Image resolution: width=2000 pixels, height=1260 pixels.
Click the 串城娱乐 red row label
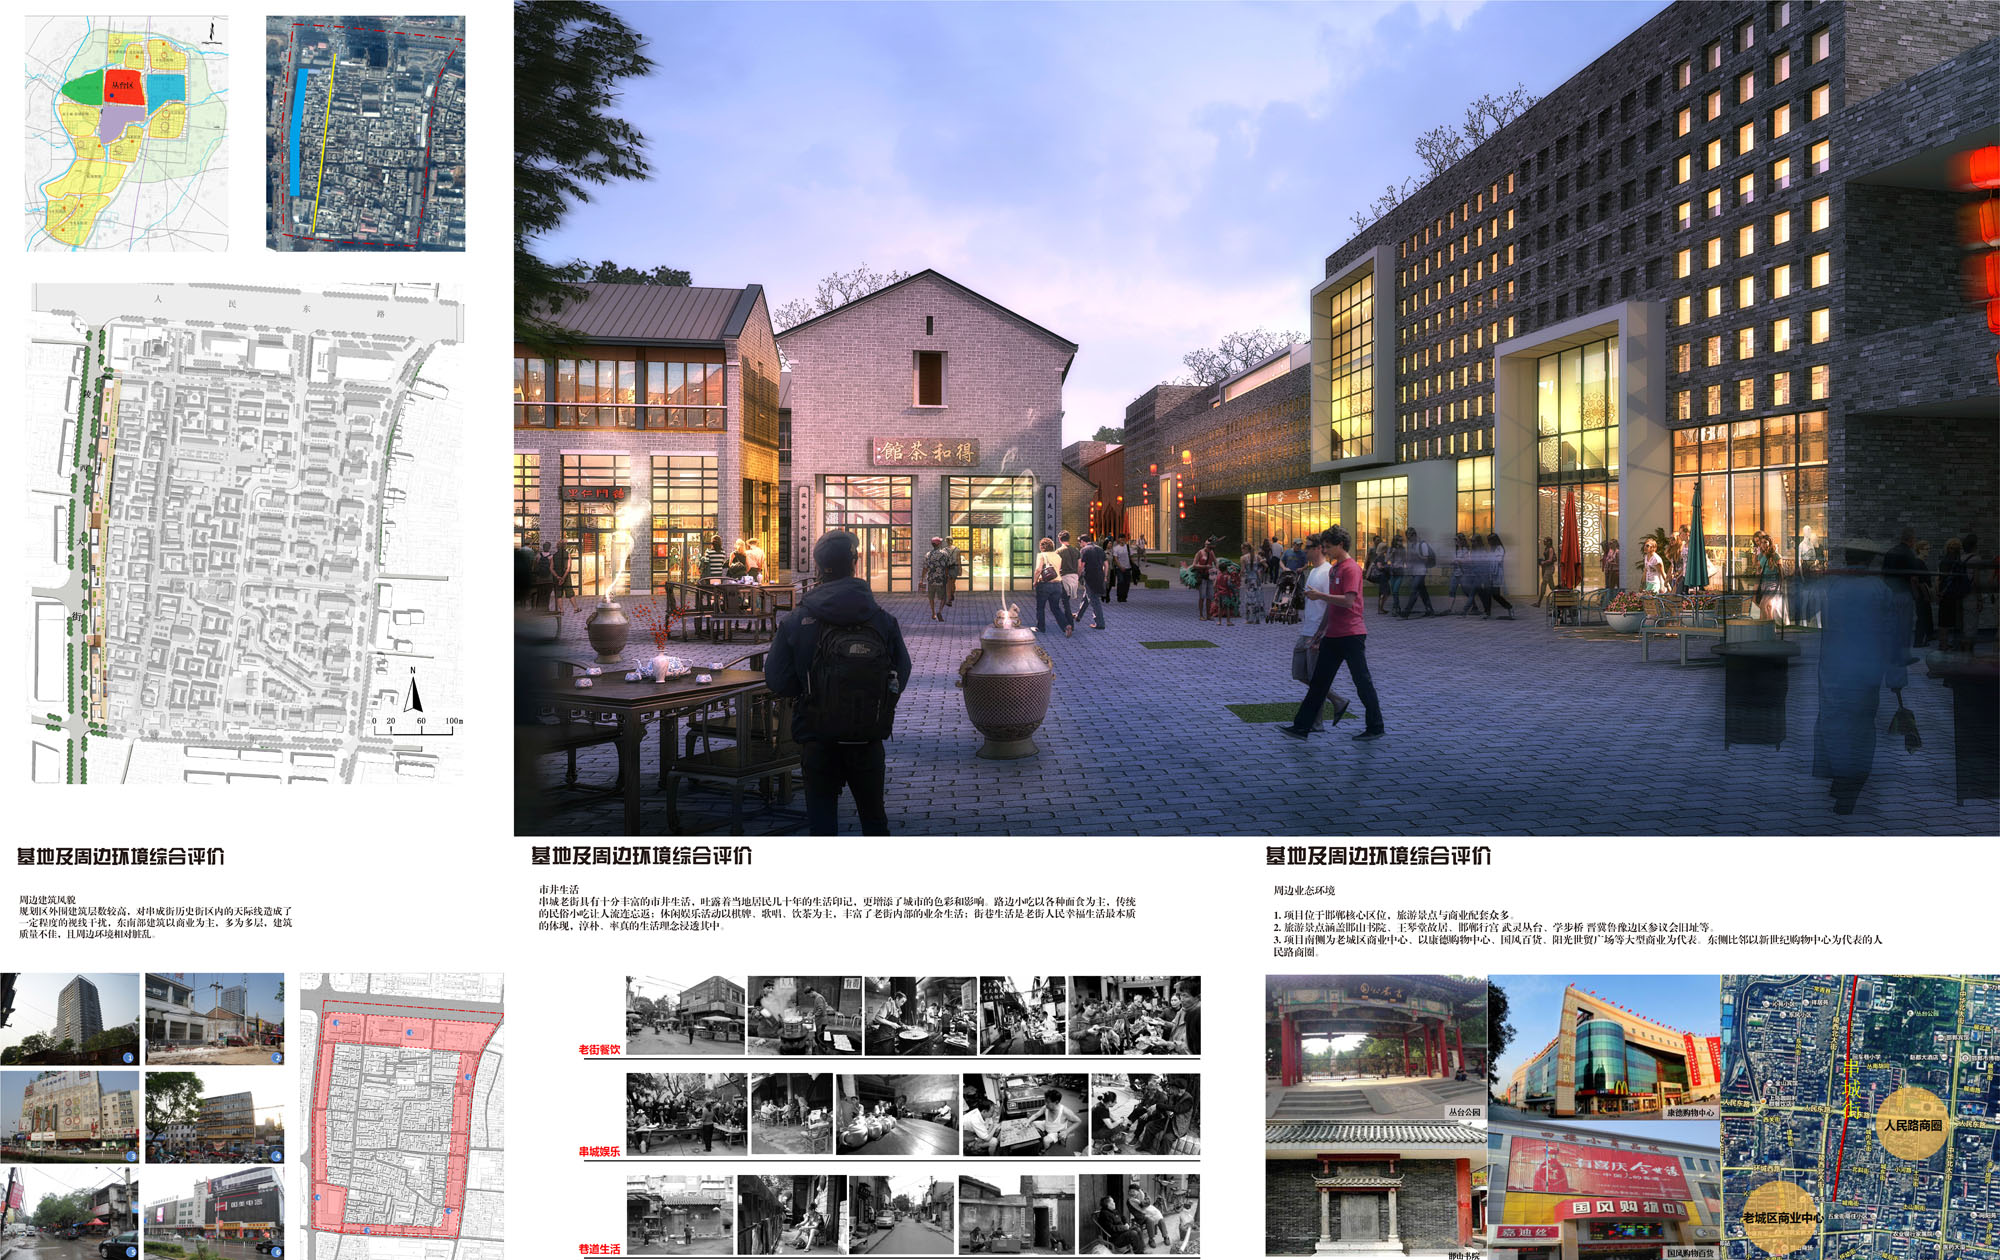click(599, 1151)
